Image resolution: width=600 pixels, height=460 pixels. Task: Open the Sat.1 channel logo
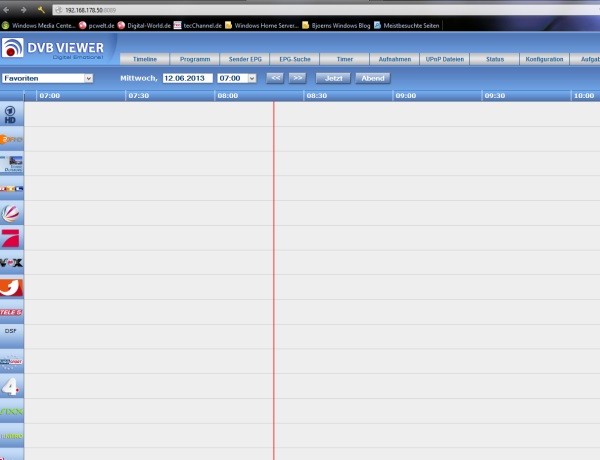click(10, 214)
